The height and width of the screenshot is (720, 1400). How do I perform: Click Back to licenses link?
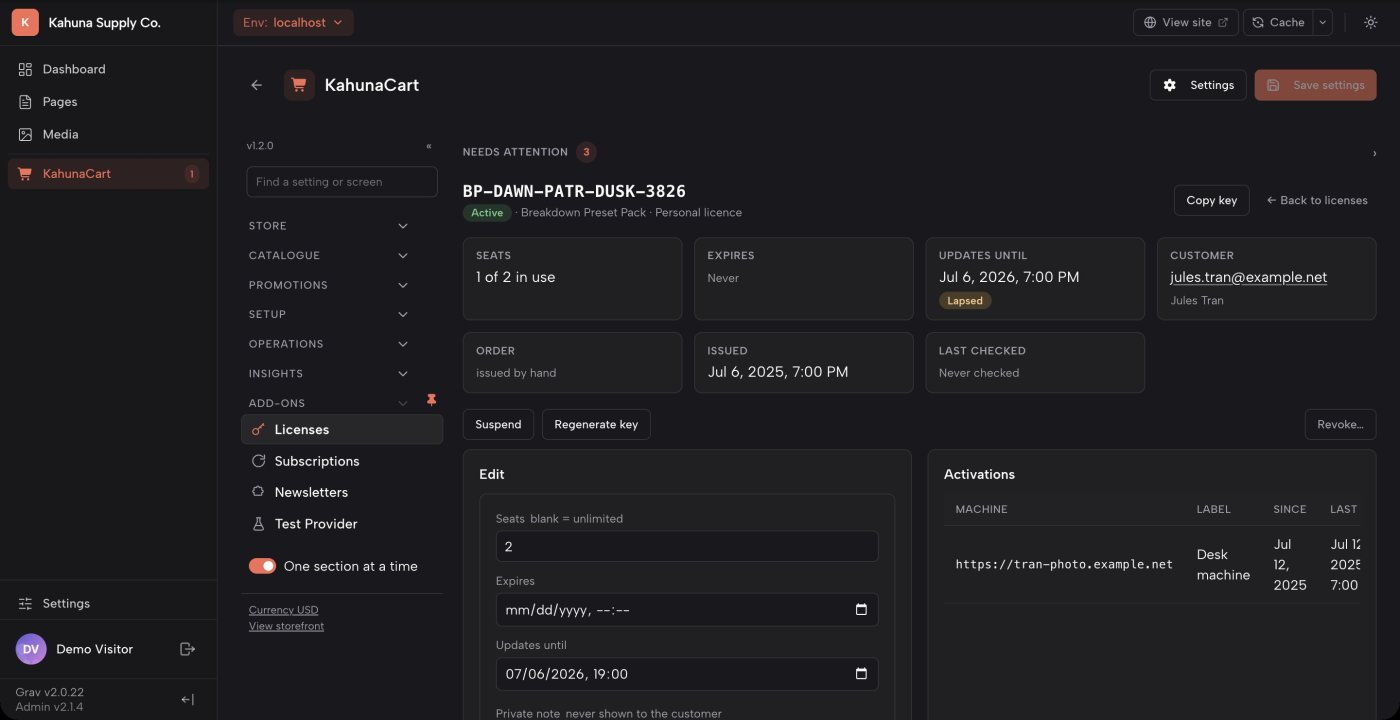coord(1317,200)
